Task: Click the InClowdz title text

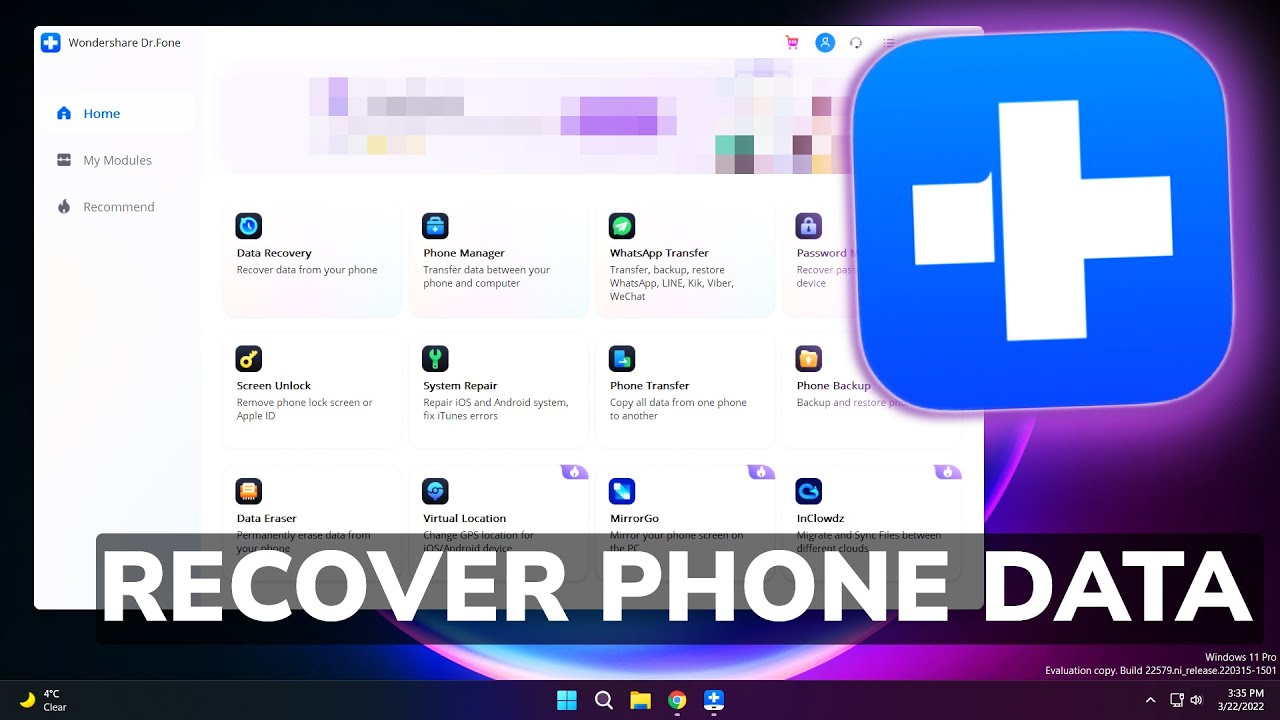Action: click(821, 518)
